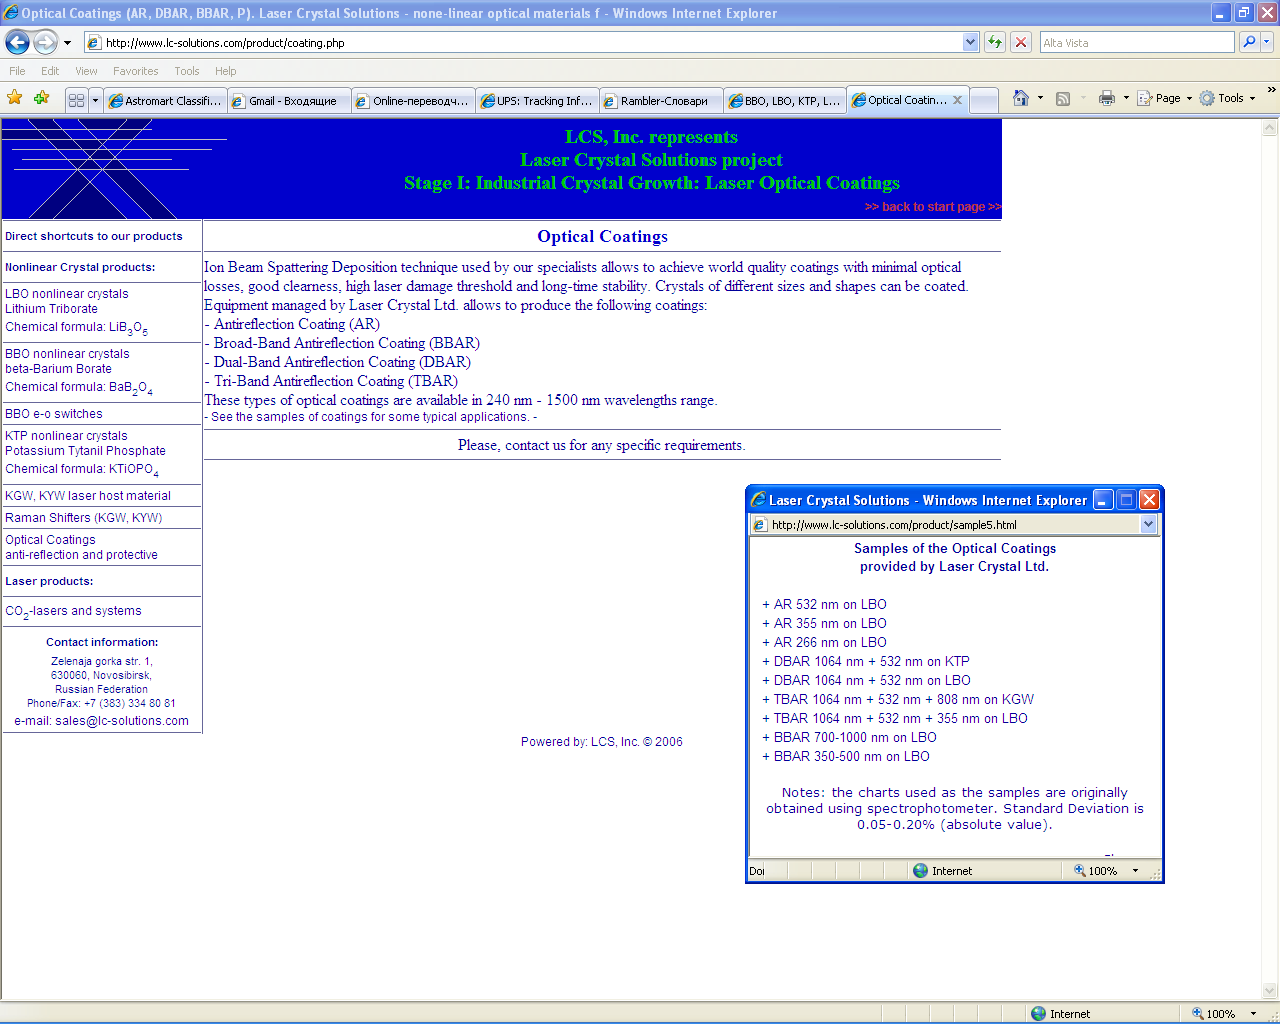Open BBAR 700-1000 nm on LBO sample
Image resolution: width=1280 pixels, height=1024 pixels.
tap(855, 738)
